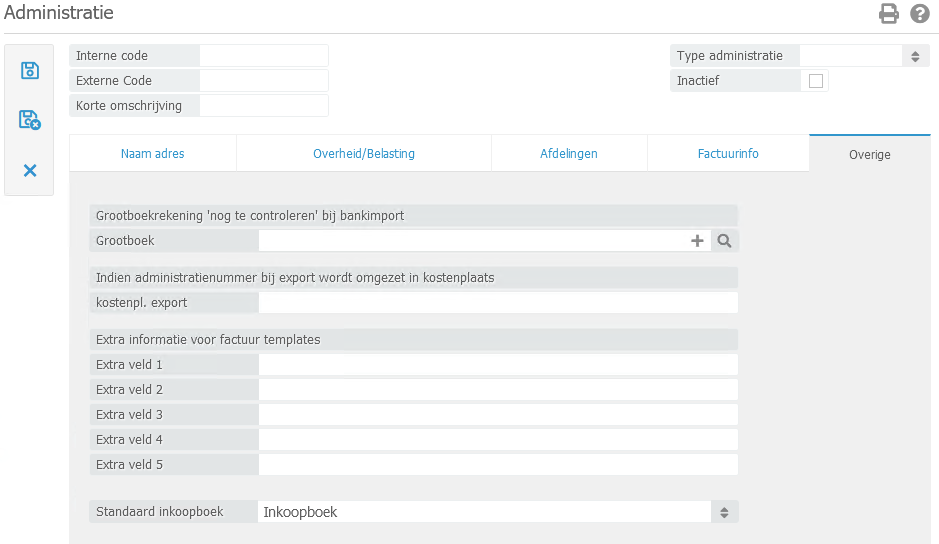939x544 pixels.
Task: Click the save icon in left sidebar
Action: [x=30, y=70]
